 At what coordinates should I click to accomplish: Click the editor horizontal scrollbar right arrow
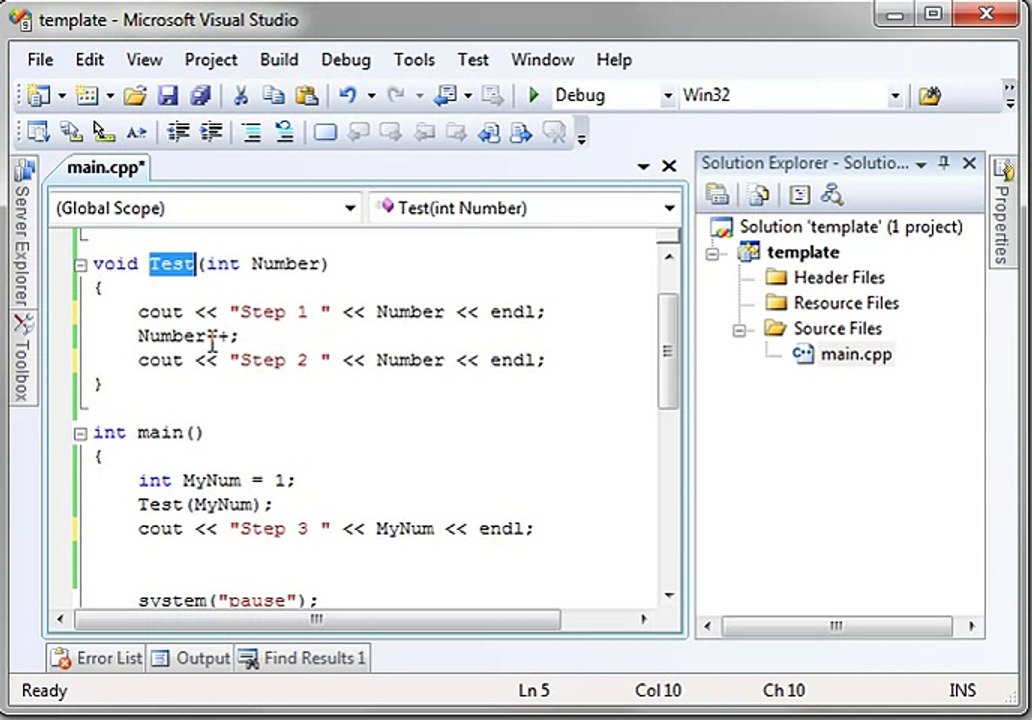tap(644, 619)
